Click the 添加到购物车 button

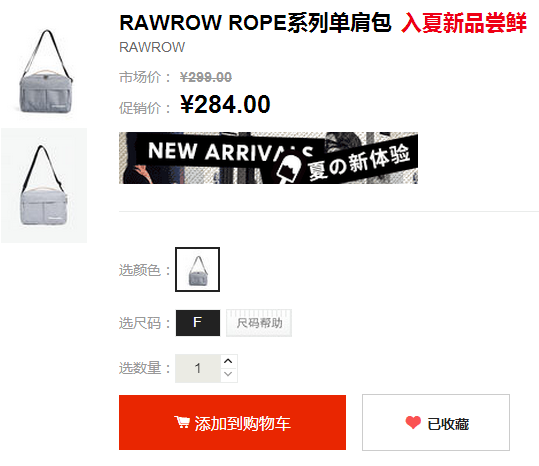[232, 422]
